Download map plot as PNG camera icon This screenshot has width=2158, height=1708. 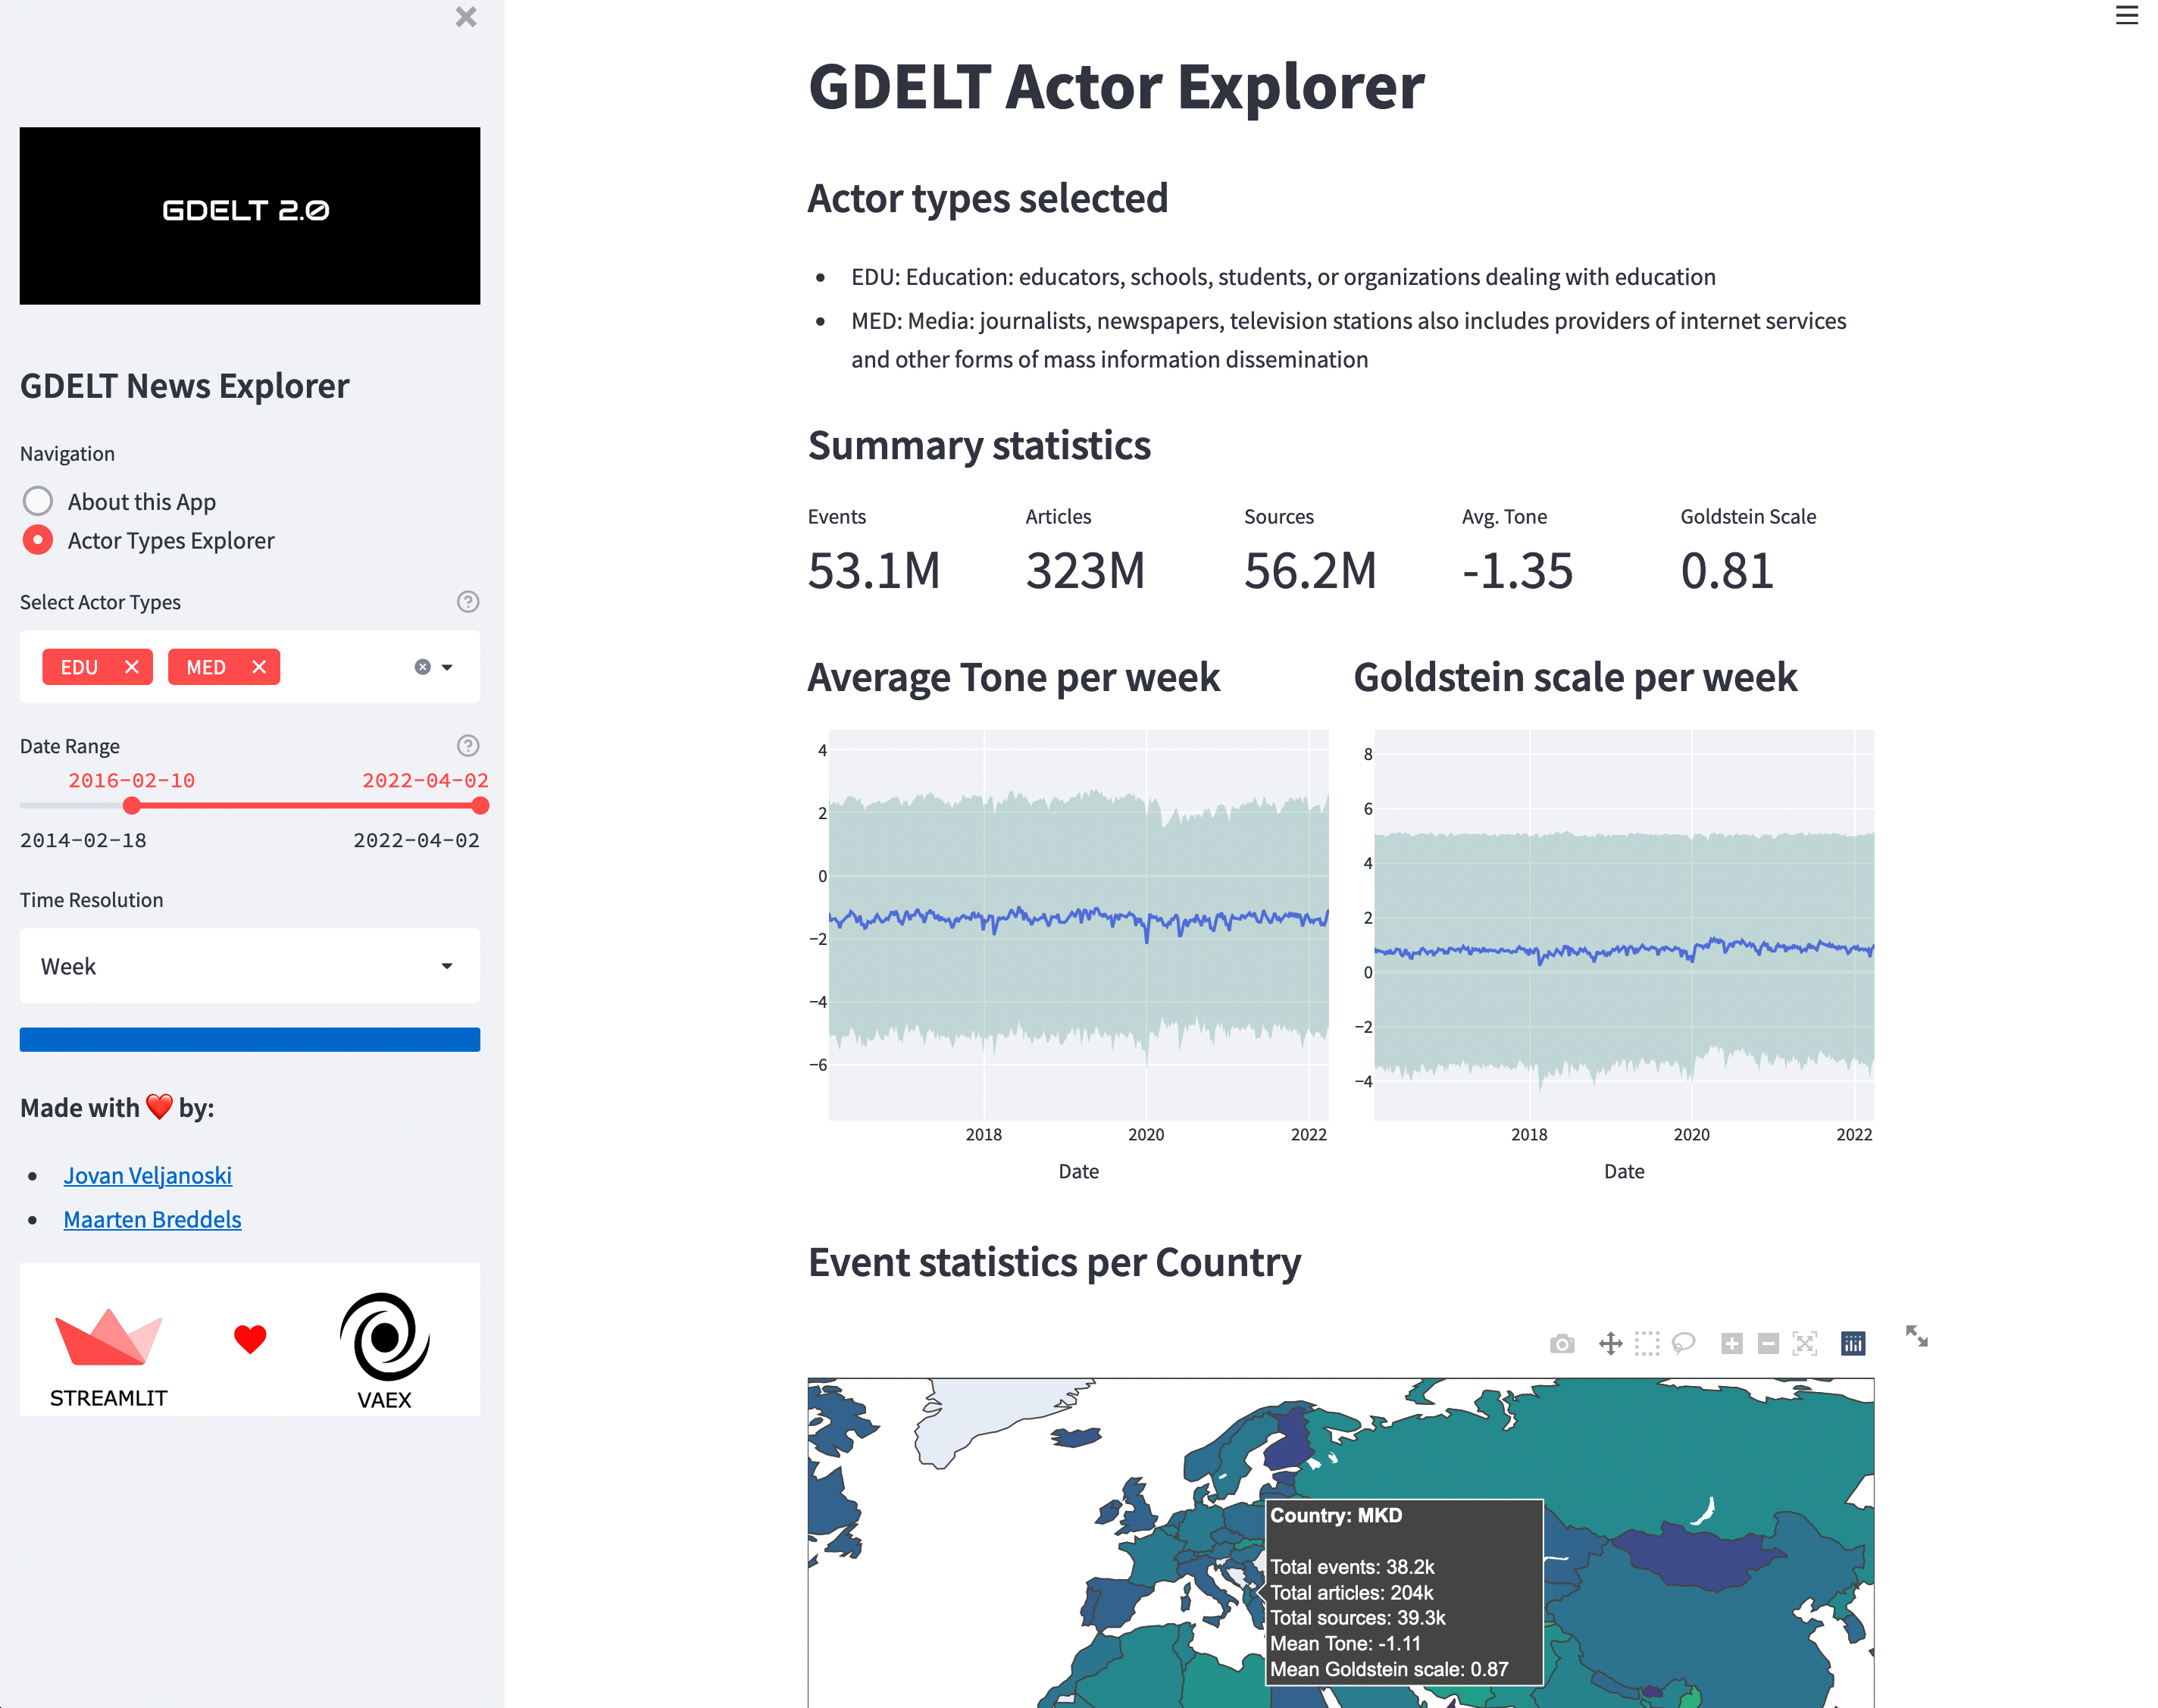point(1562,1344)
